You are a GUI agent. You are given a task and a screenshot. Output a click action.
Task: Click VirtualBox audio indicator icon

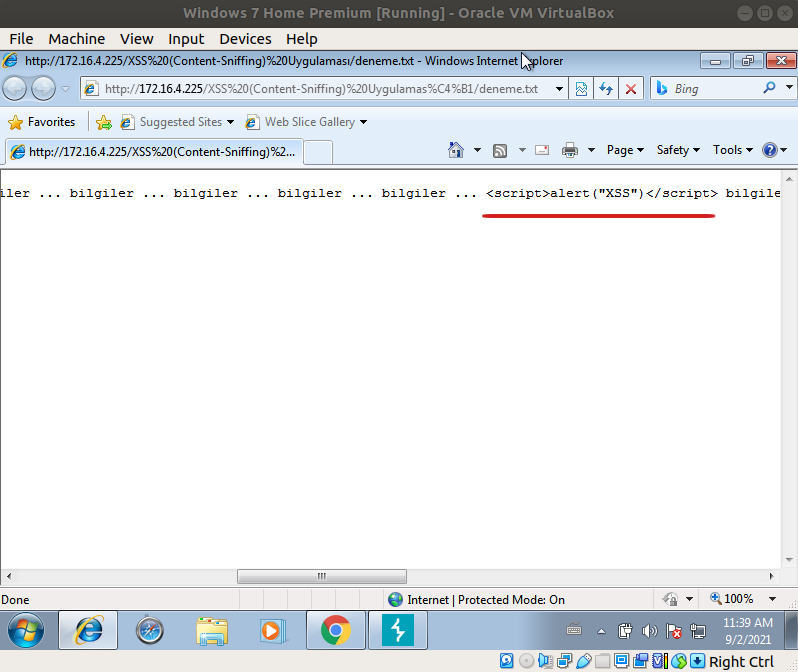click(x=545, y=661)
